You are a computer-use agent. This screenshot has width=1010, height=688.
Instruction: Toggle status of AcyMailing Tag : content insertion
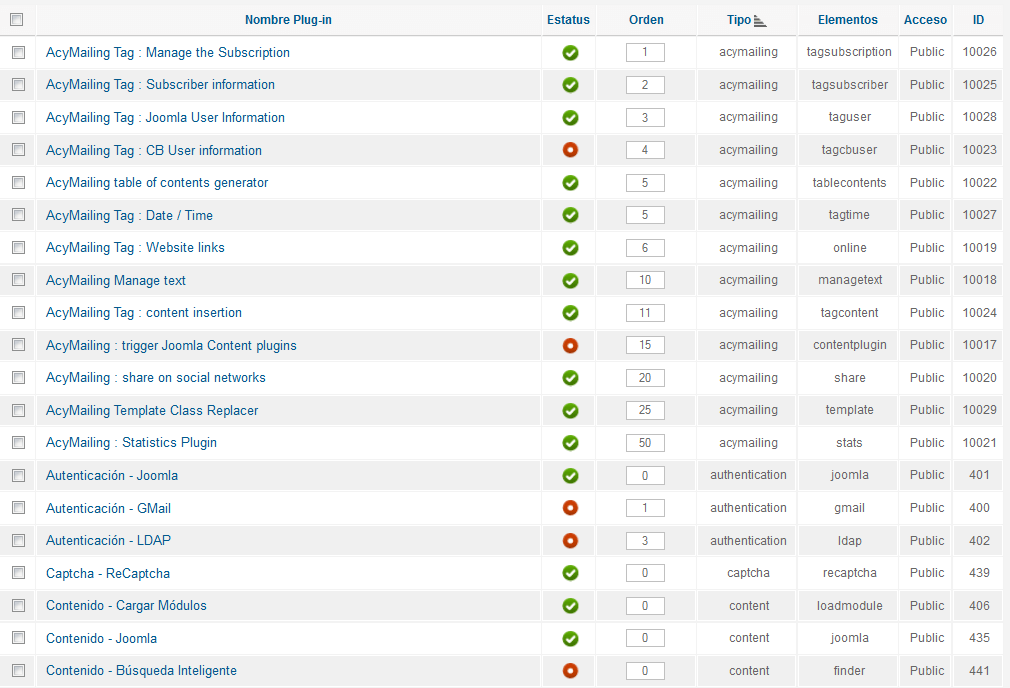coord(570,313)
